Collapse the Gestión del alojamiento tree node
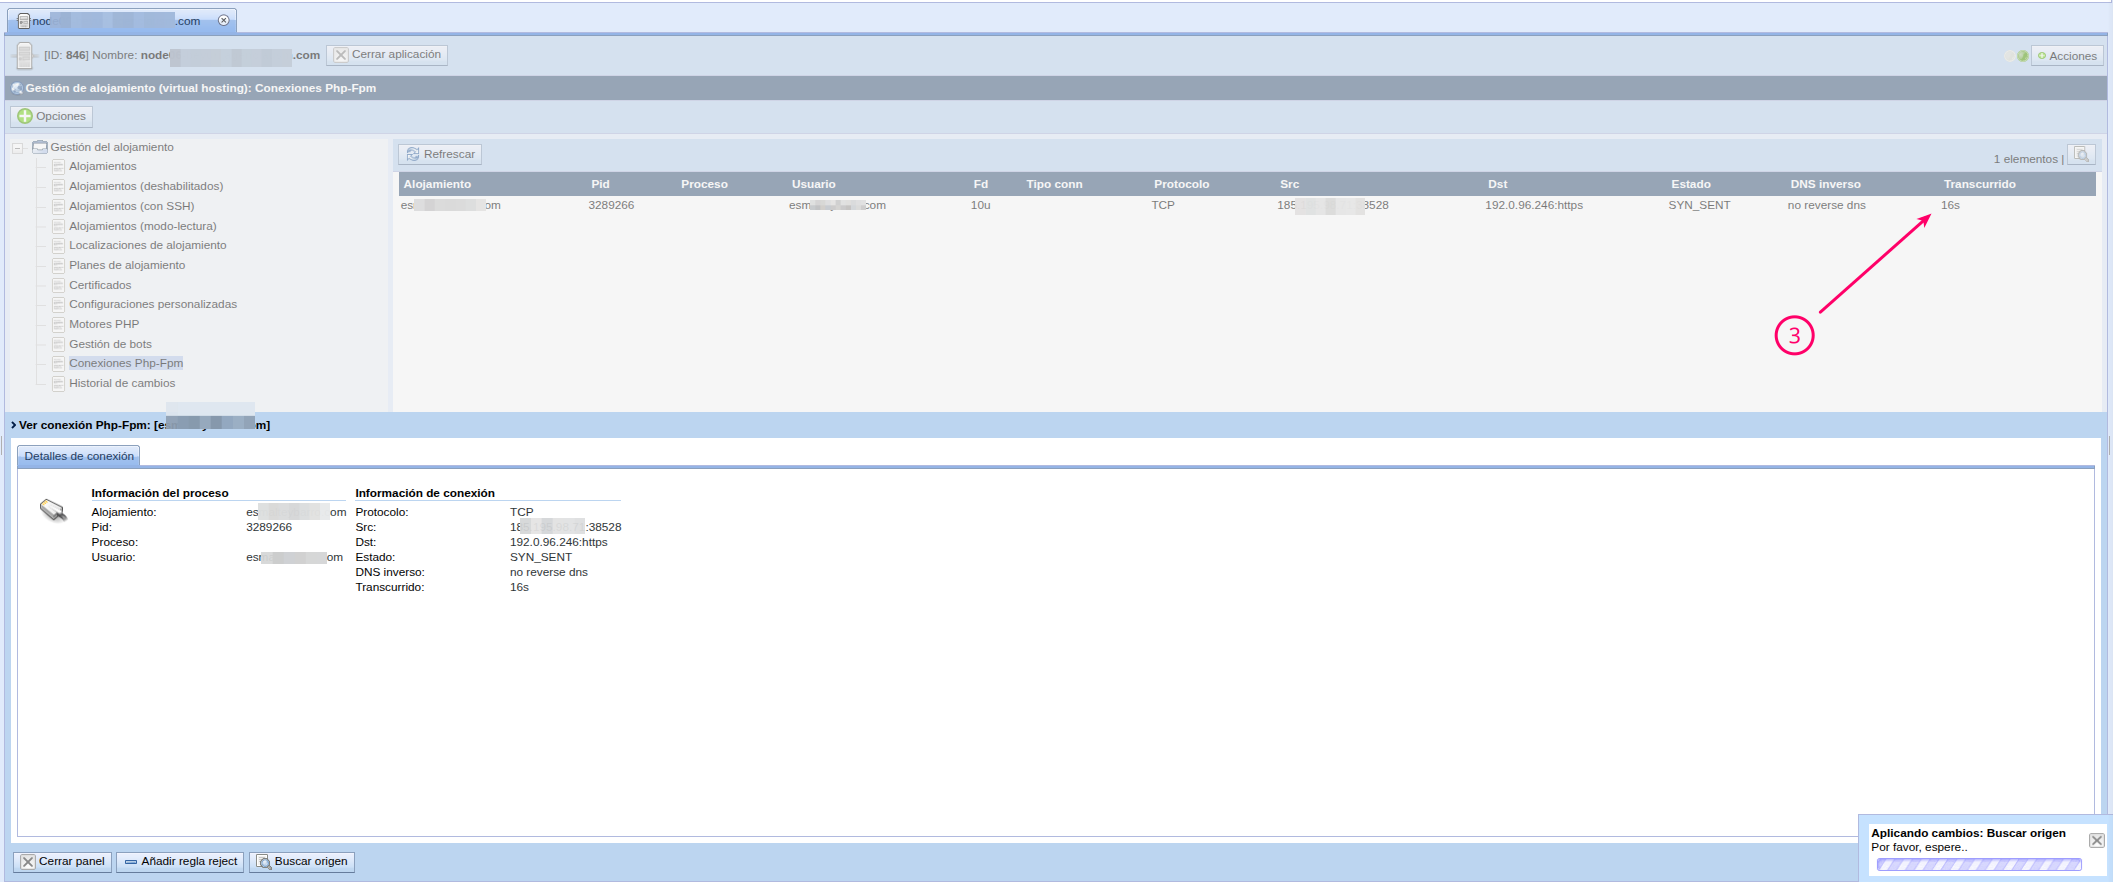 pos(18,148)
